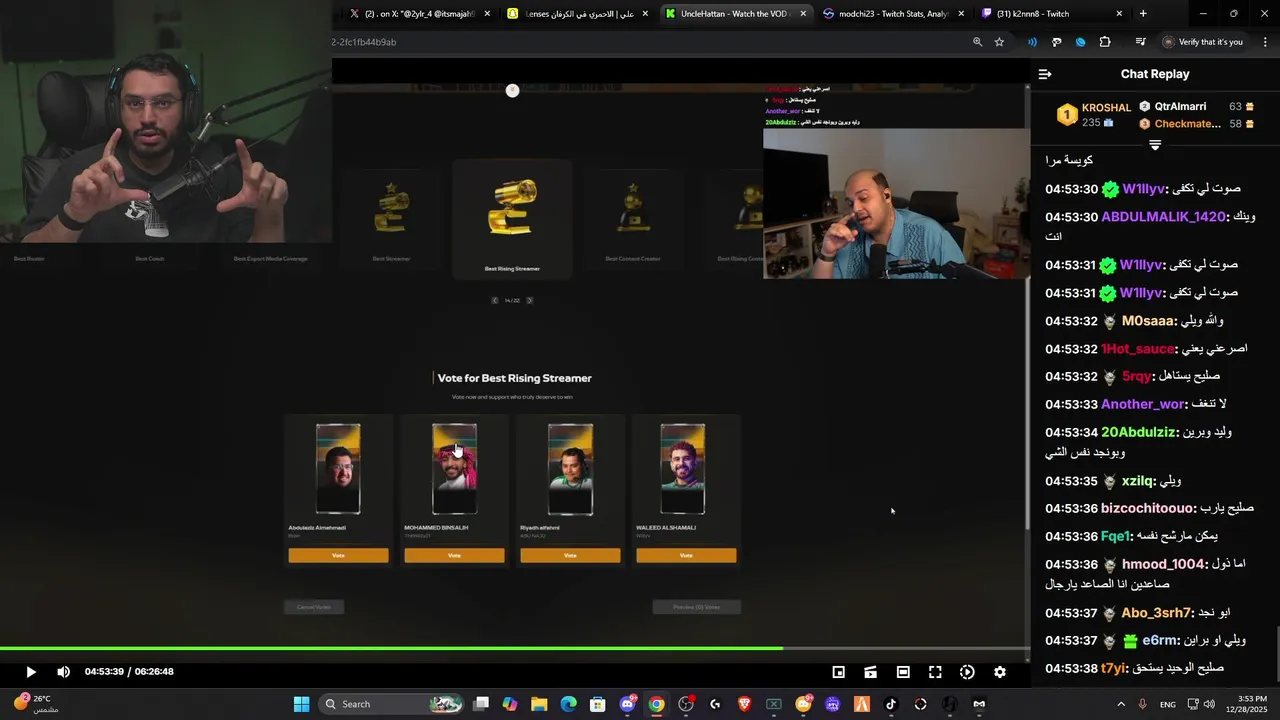Viewport: 1280px width, 720px height.
Task: Click the e6rm username in chat
Action: click(1160, 640)
